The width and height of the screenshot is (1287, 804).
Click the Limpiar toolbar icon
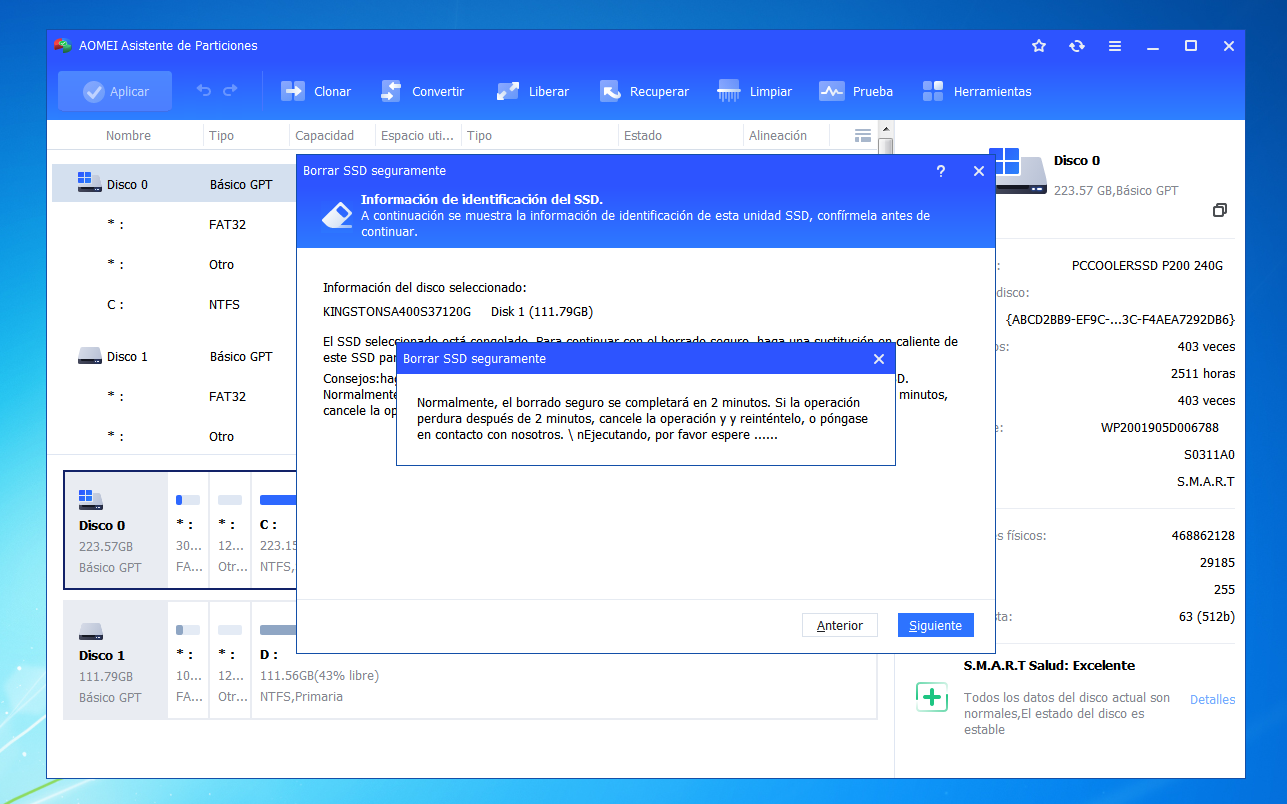click(x=729, y=91)
